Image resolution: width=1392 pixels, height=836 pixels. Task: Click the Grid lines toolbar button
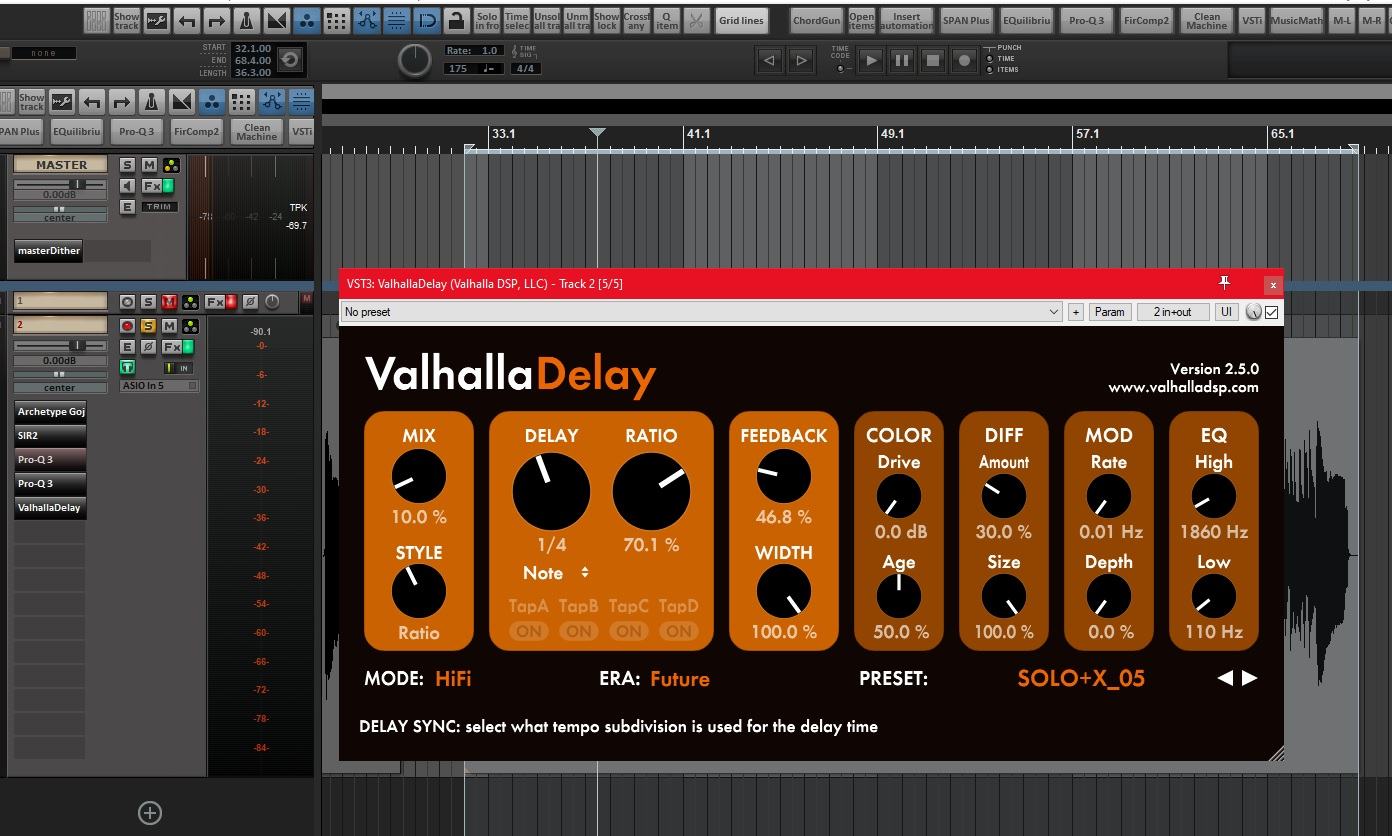click(741, 20)
